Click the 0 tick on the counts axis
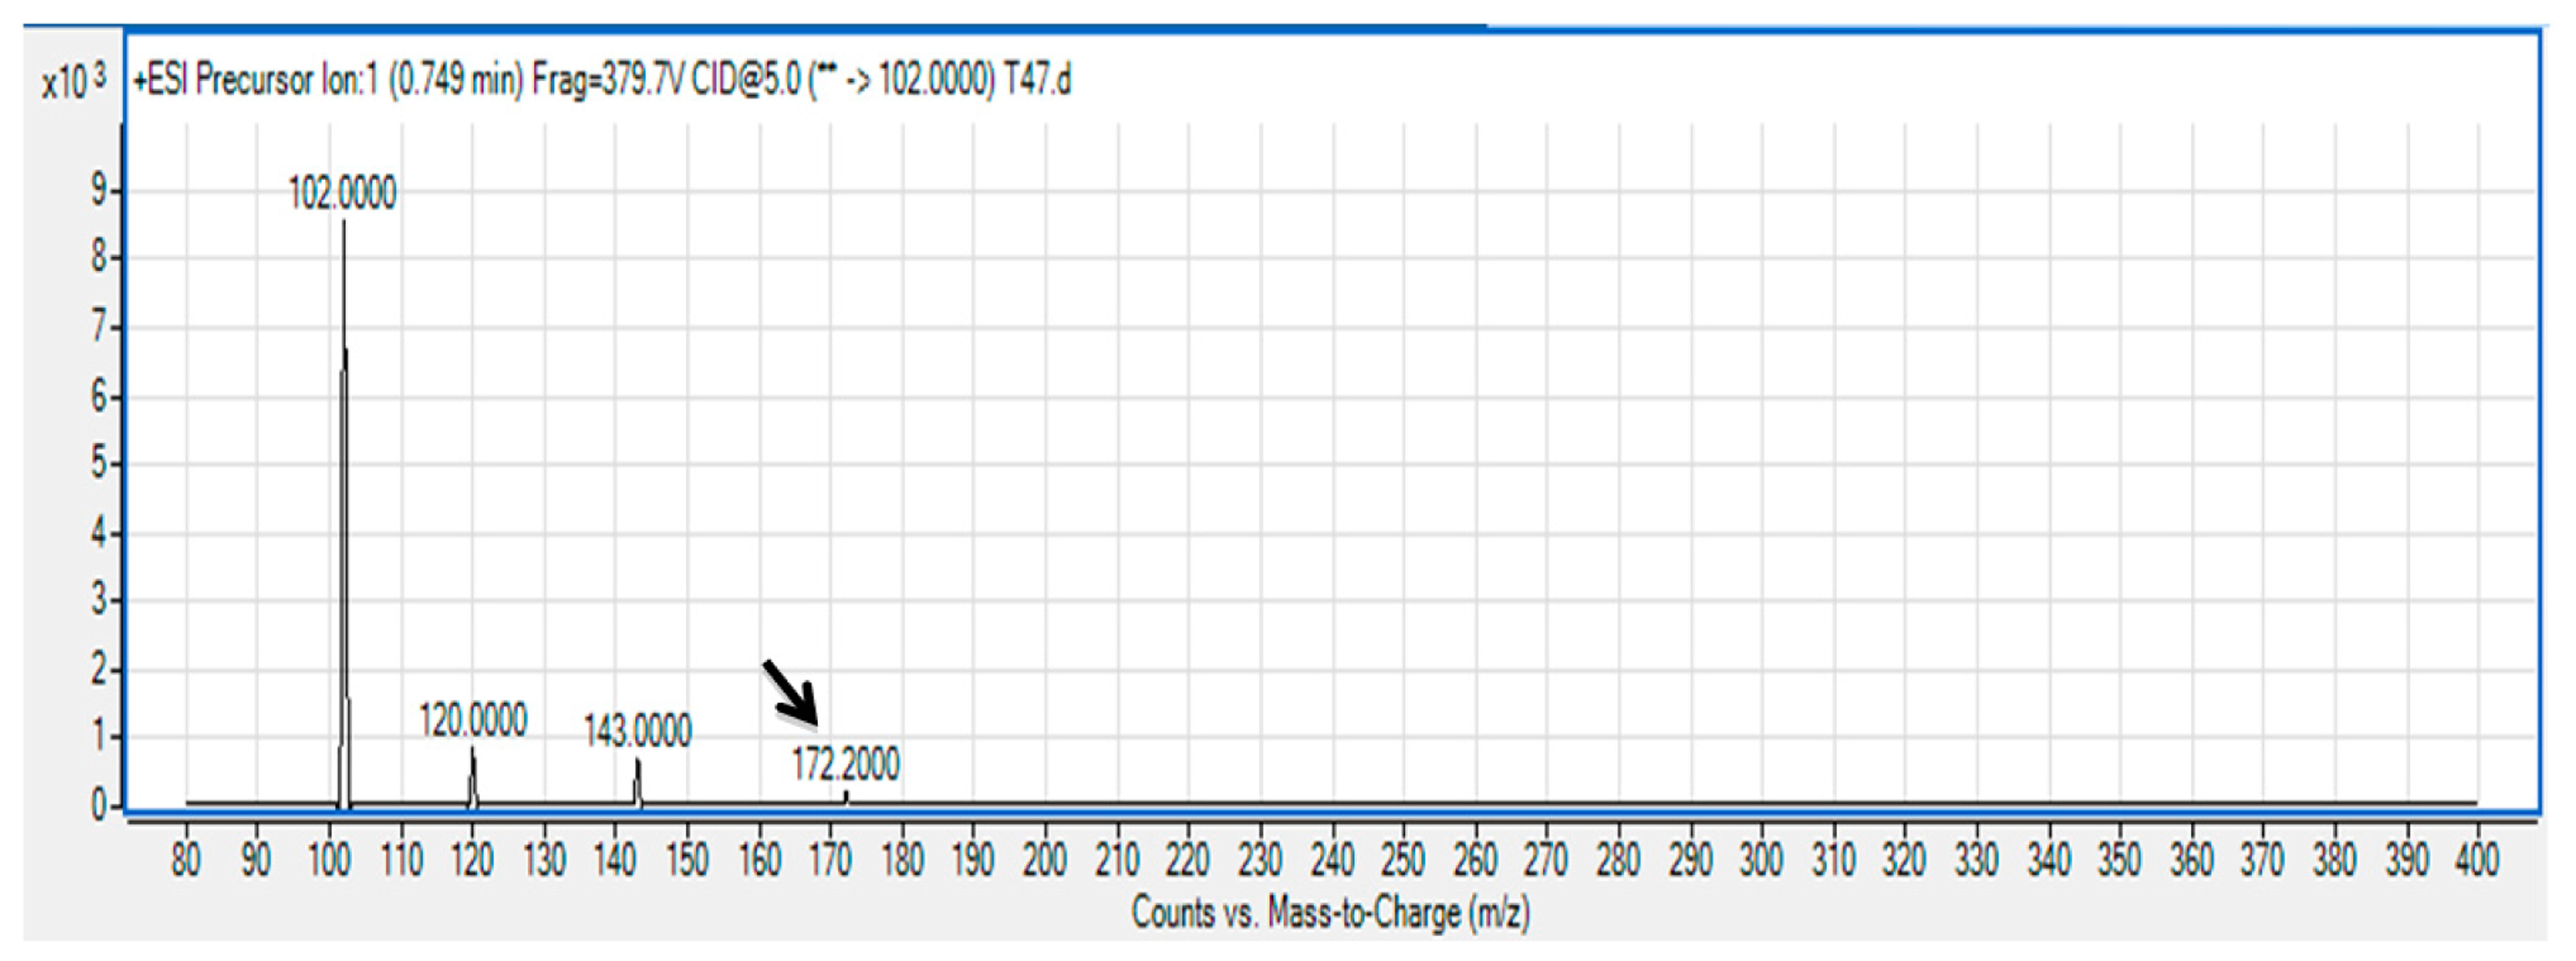Viewport: 2576px width, 961px height. coord(99,805)
